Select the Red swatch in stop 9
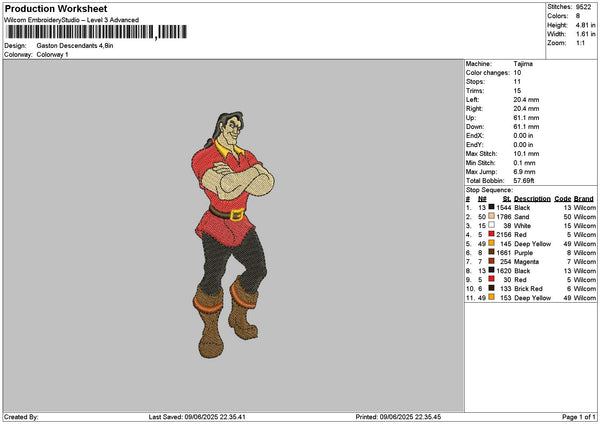 click(x=491, y=279)
